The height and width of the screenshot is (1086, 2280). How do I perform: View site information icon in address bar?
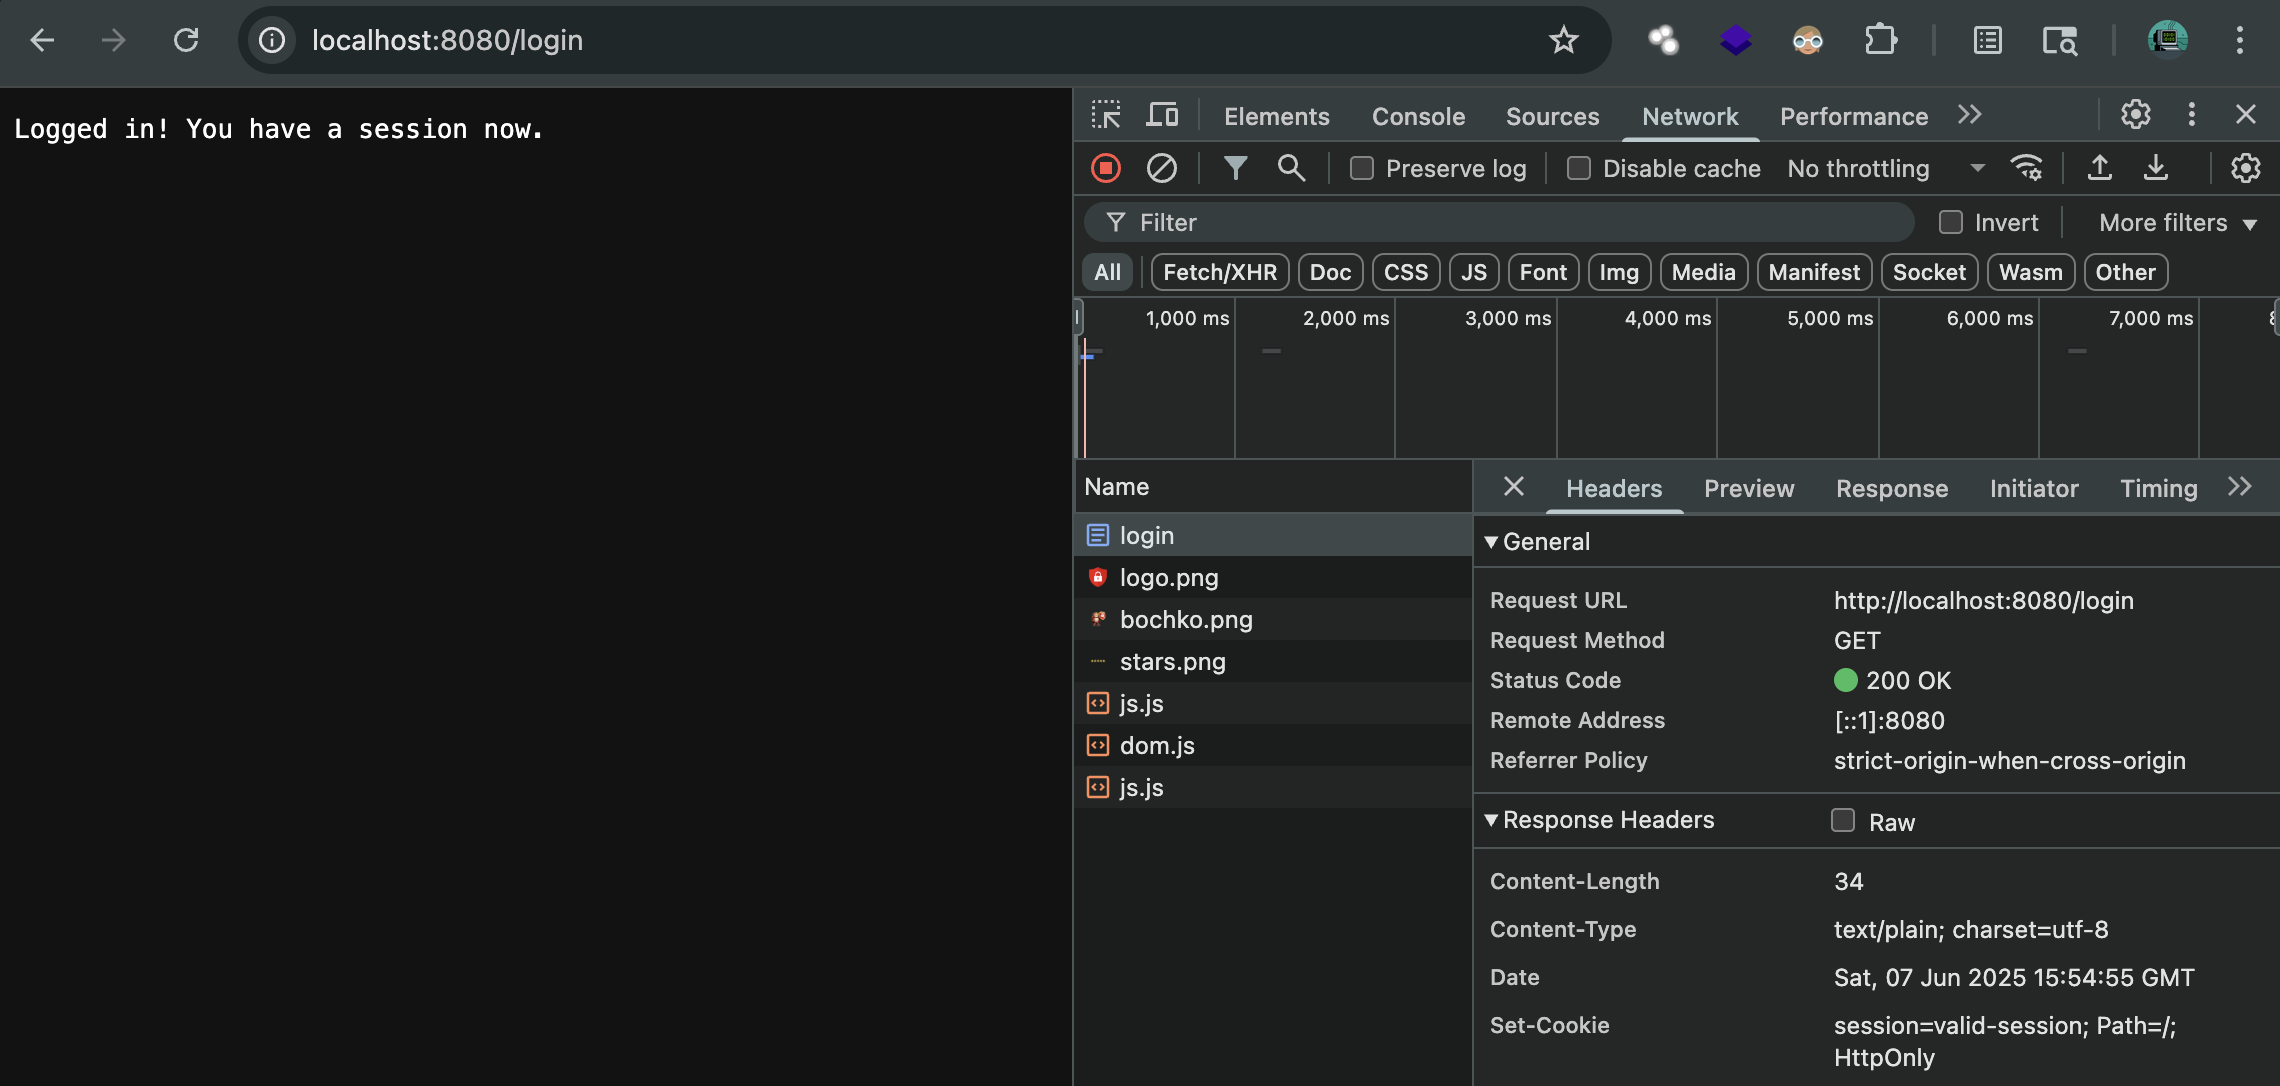[272, 40]
